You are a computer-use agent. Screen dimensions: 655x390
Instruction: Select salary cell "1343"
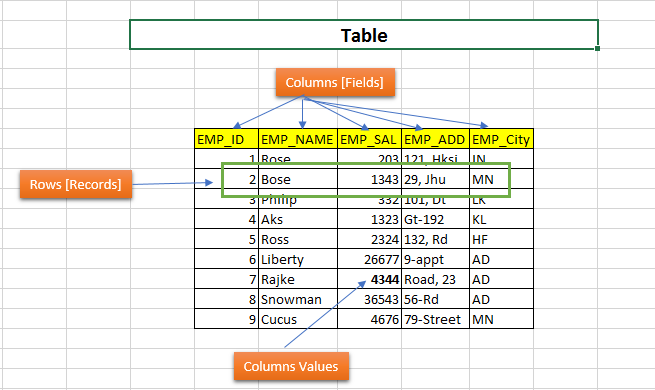coord(369,179)
